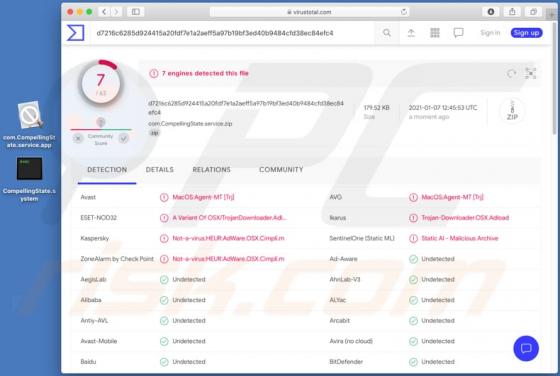Click the 179.52 KB file size
This screenshot has width=560, height=376.
click(376, 107)
